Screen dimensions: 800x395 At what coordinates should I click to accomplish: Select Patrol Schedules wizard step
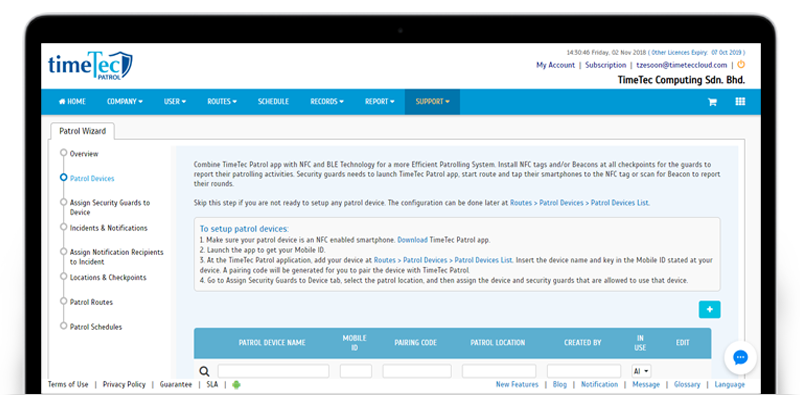(x=96, y=327)
